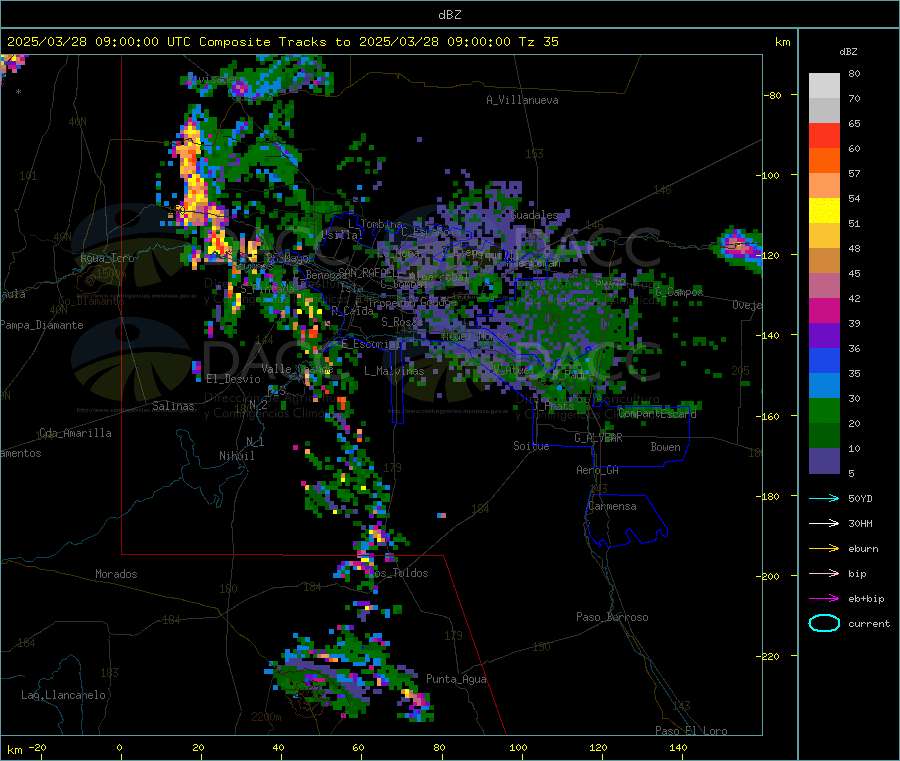This screenshot has width=900, height=761.
Task: Click the 'ComparteEscard' map label near Bowen
Action: (x=657, y=413)
